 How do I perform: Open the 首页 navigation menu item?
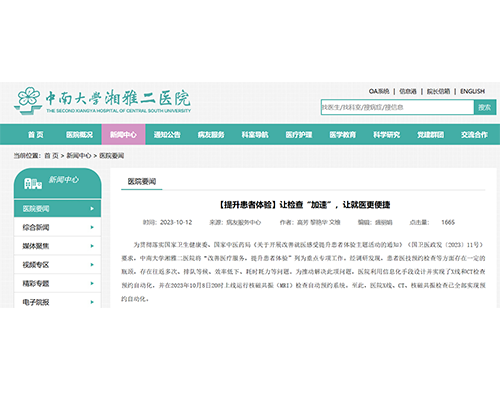tap(36, 135)
